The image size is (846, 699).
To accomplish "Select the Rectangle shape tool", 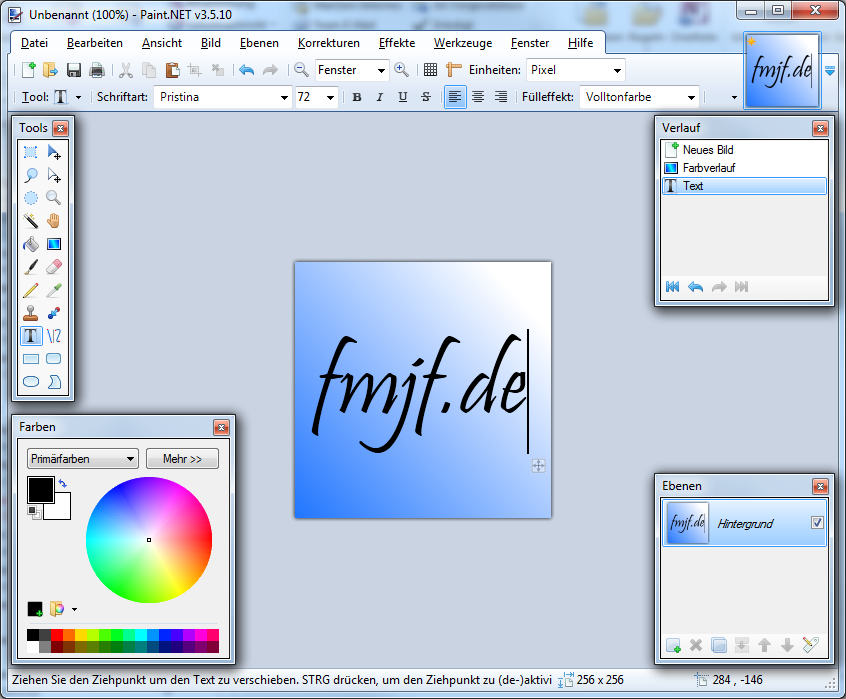I will point(31,359).
